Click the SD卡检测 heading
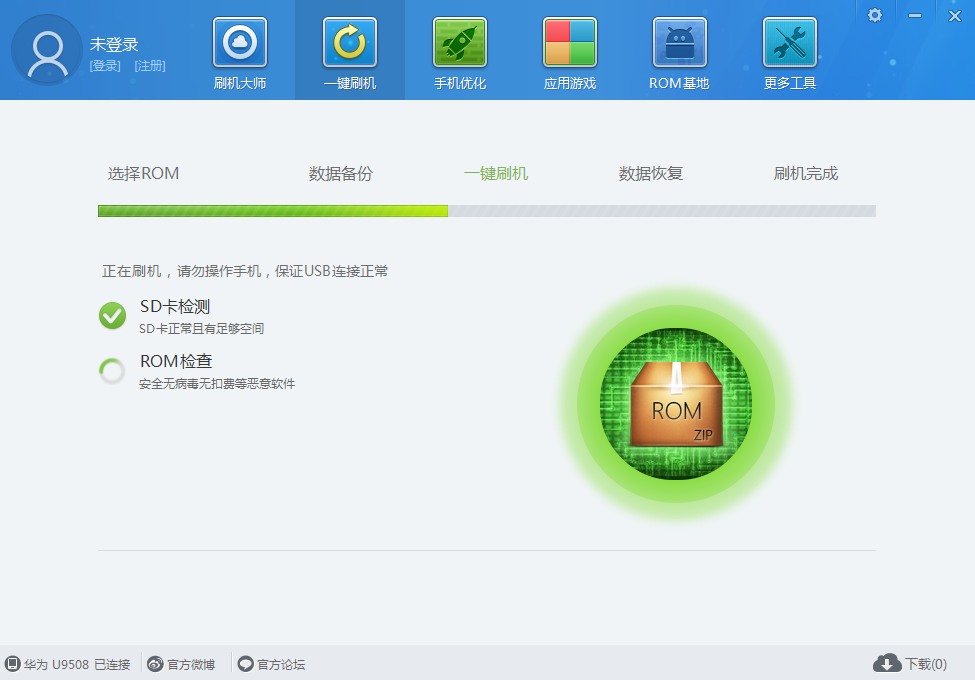Image resolution: width=975 pixels, height=680 pixels. pos(175,306)
